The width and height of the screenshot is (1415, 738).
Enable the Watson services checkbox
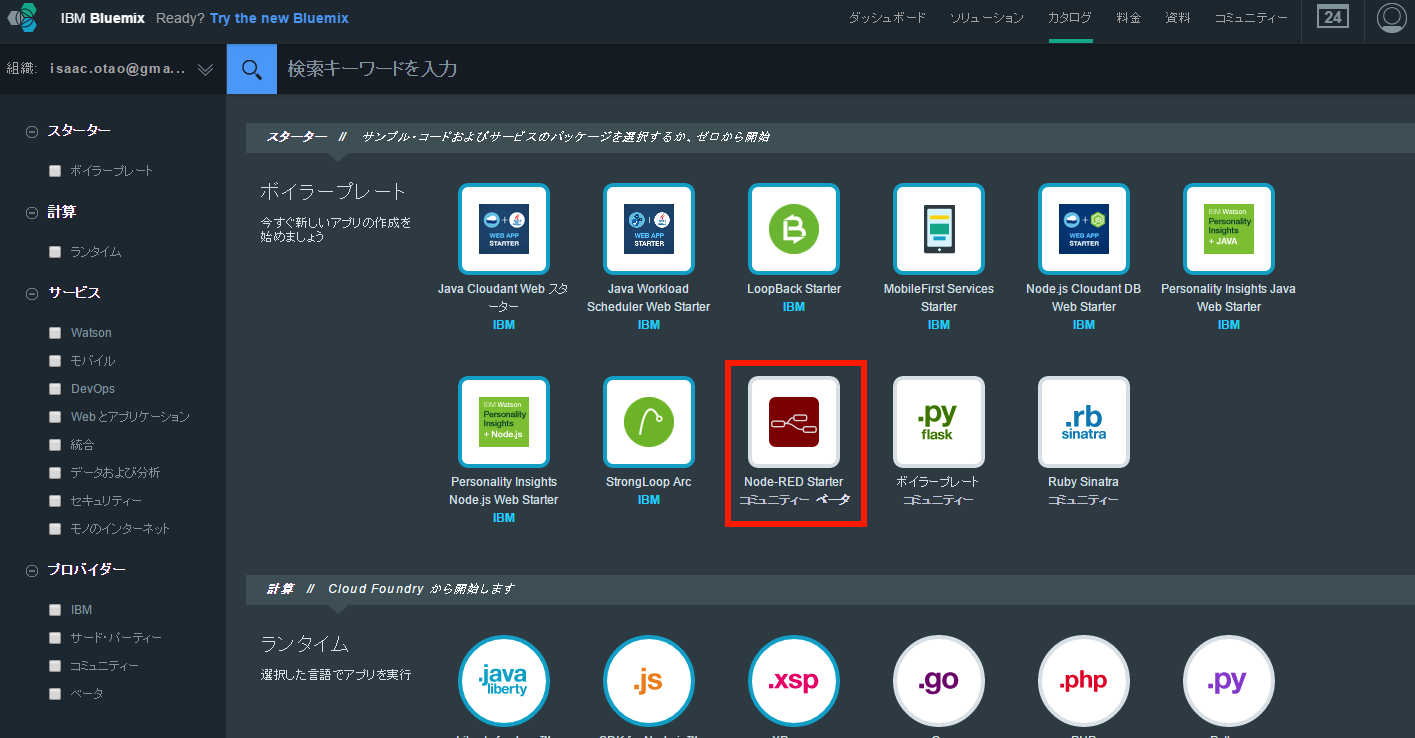click(x=55, y=333)
